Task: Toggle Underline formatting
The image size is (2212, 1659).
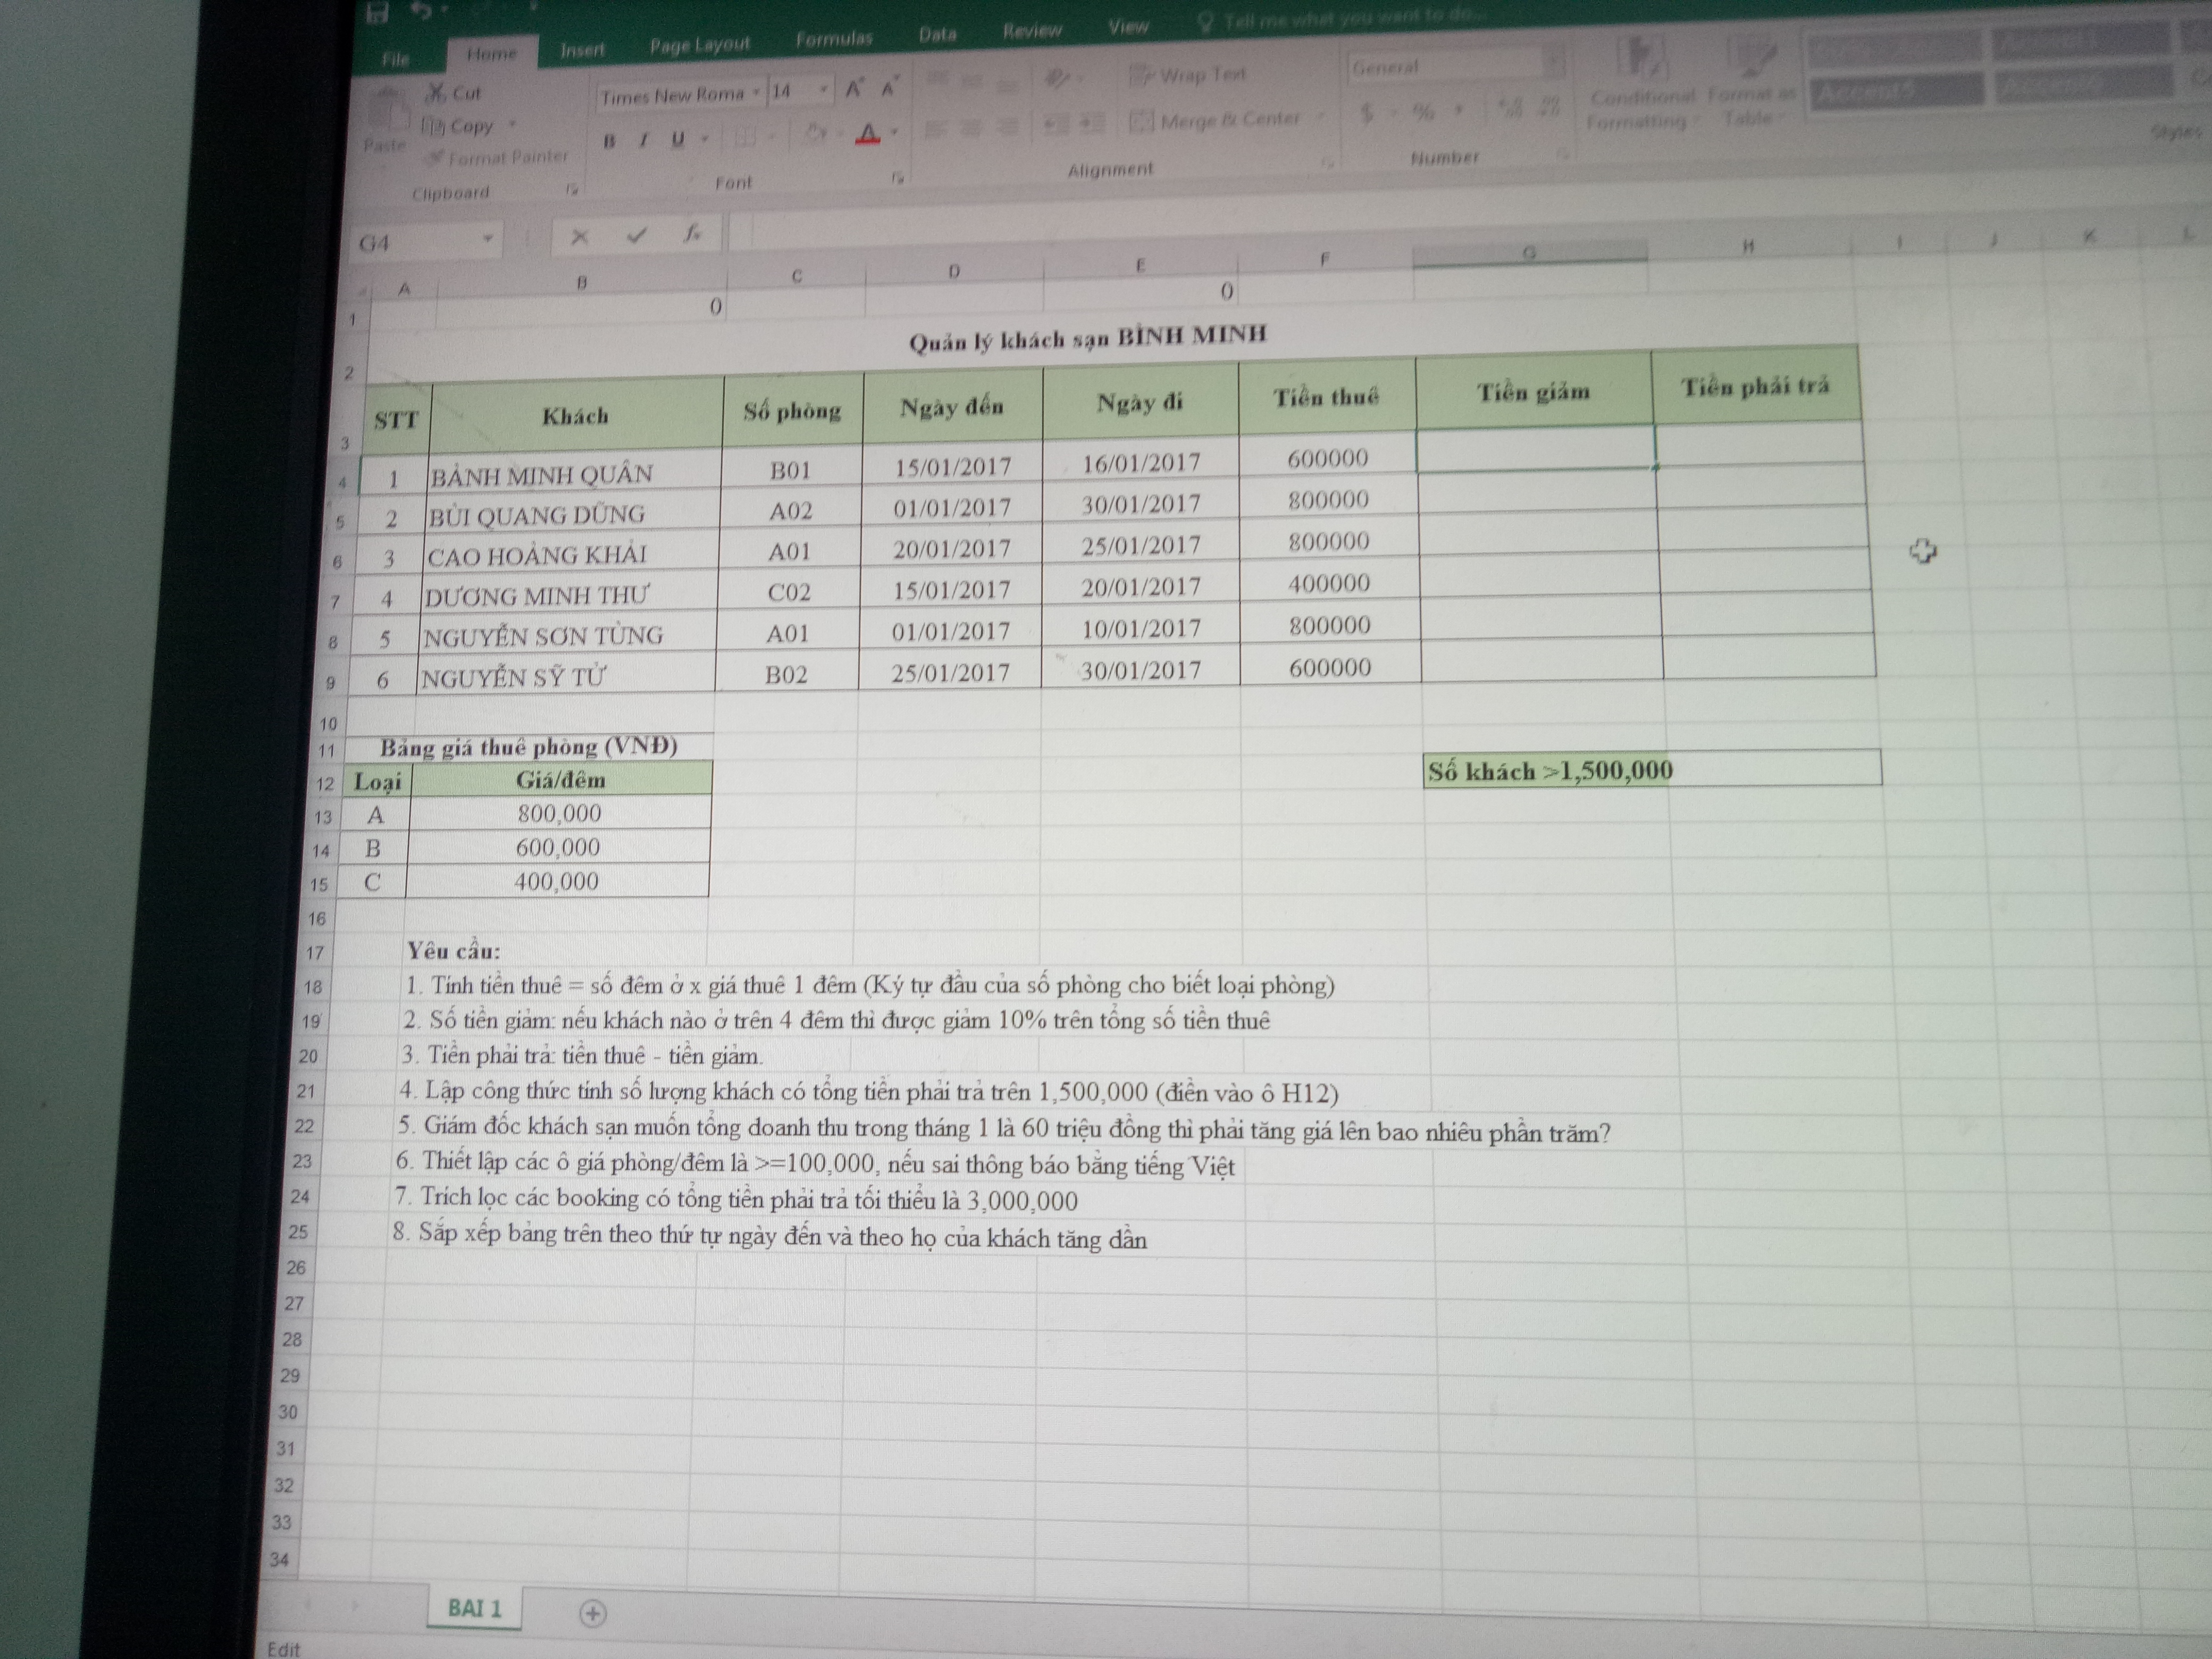Action: [x=678, y=139]
